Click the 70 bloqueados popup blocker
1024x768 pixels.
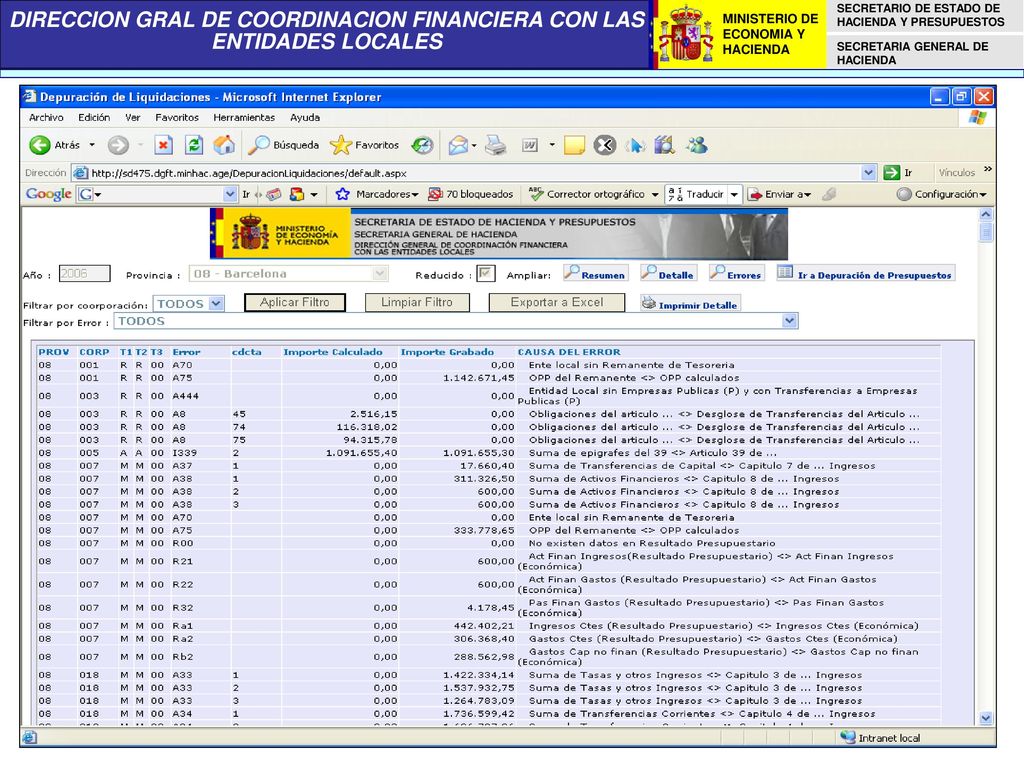(x=470, y=194)
